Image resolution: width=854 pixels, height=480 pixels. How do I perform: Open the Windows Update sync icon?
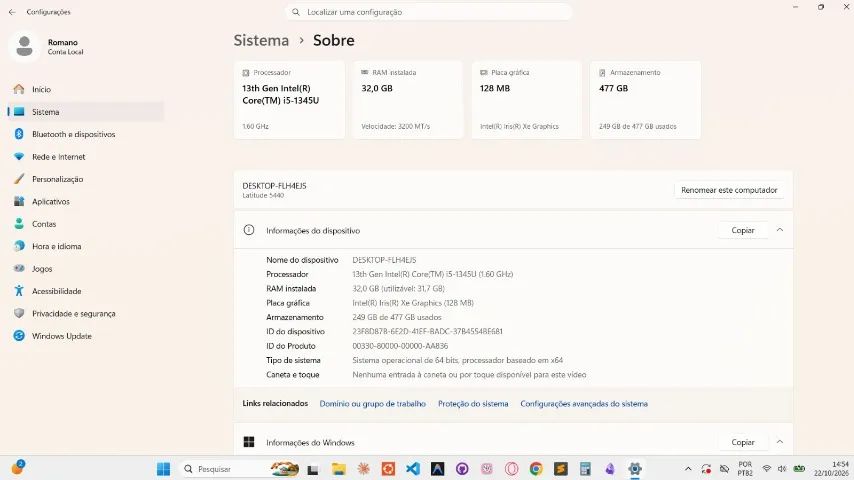19,336
